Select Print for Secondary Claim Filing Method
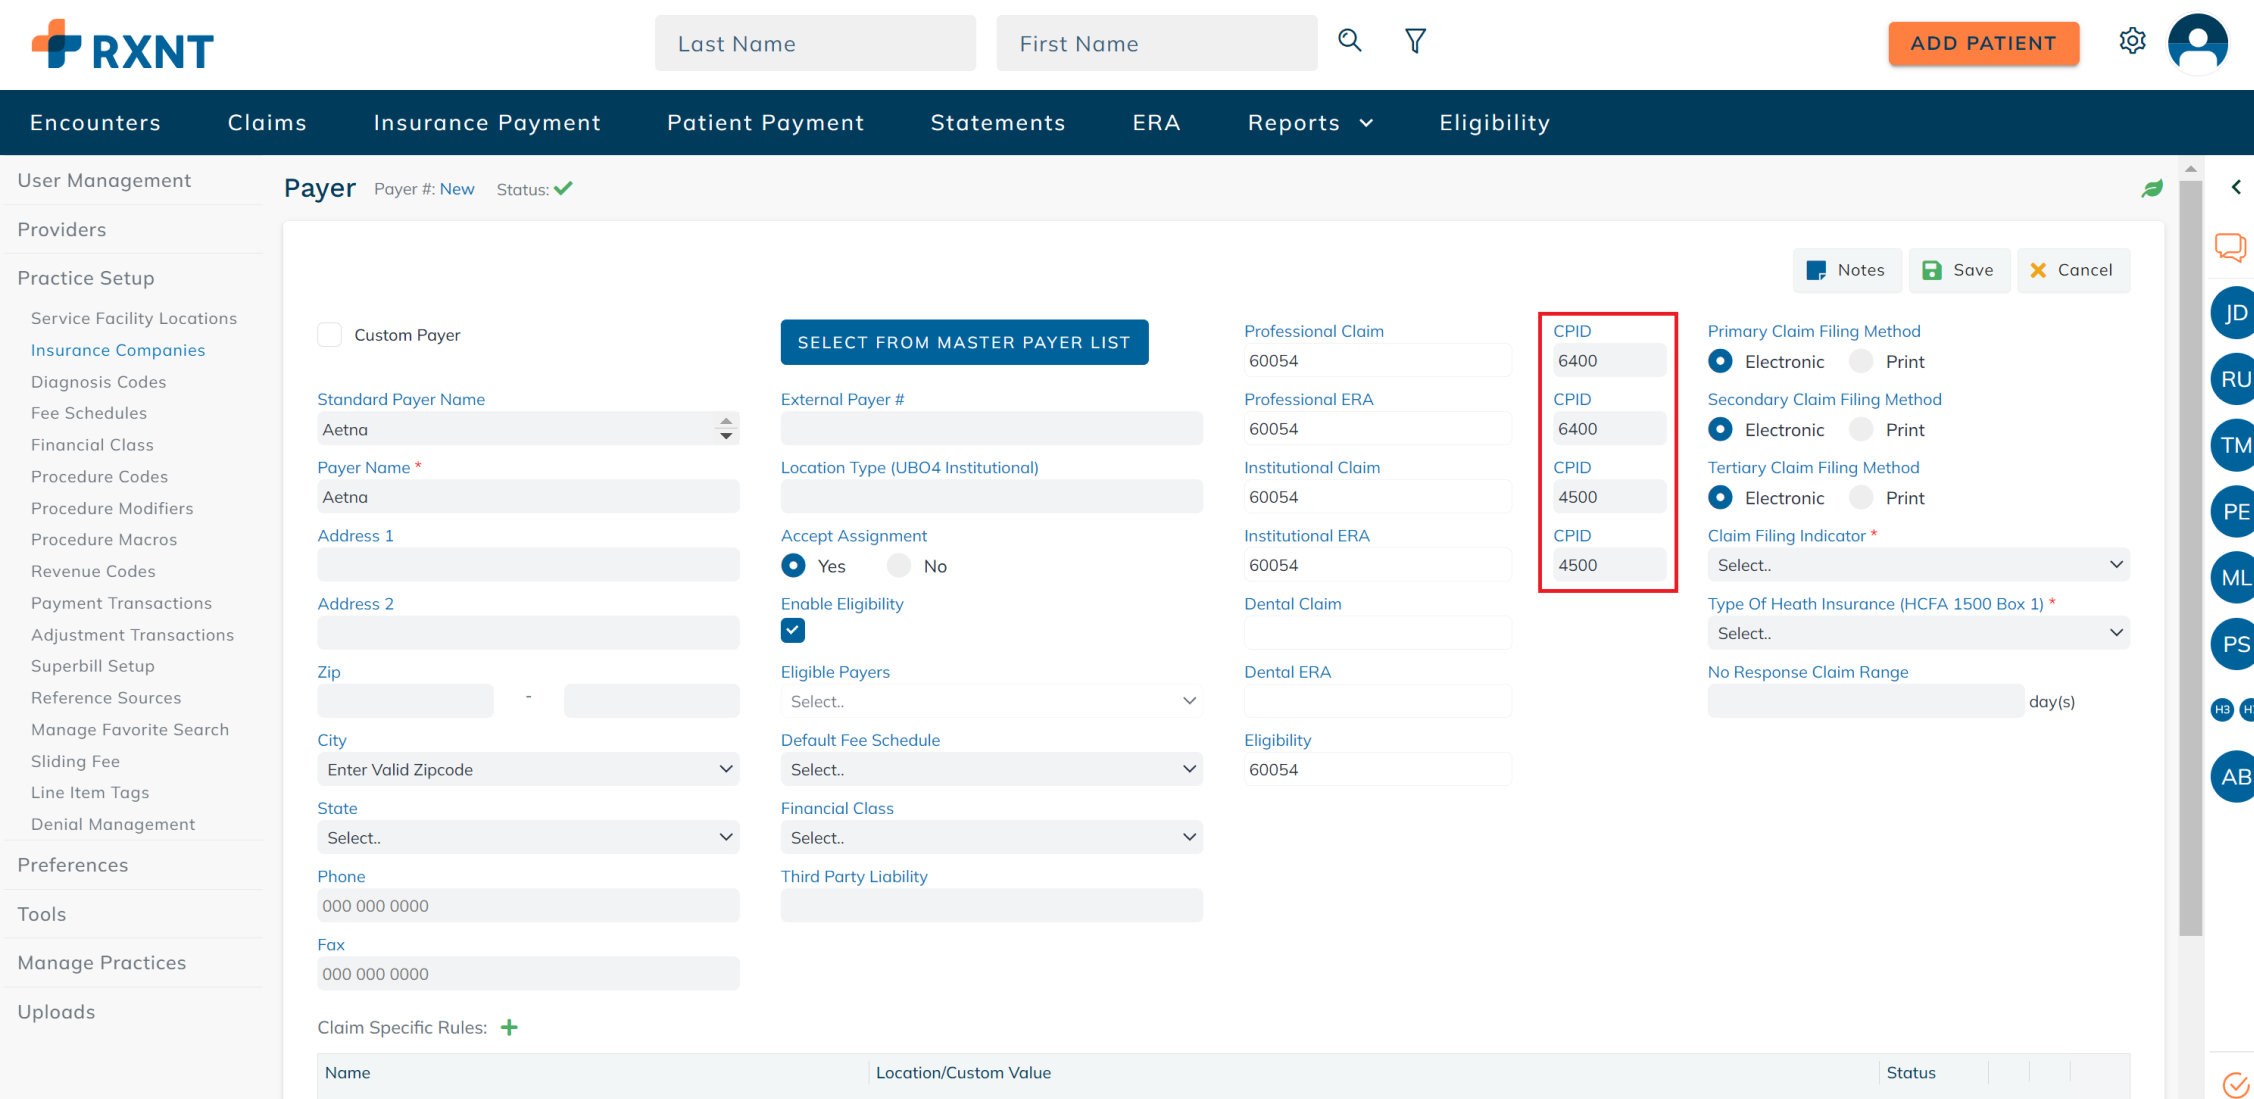2254x1099 pixels. click(x=1861, y=429)
